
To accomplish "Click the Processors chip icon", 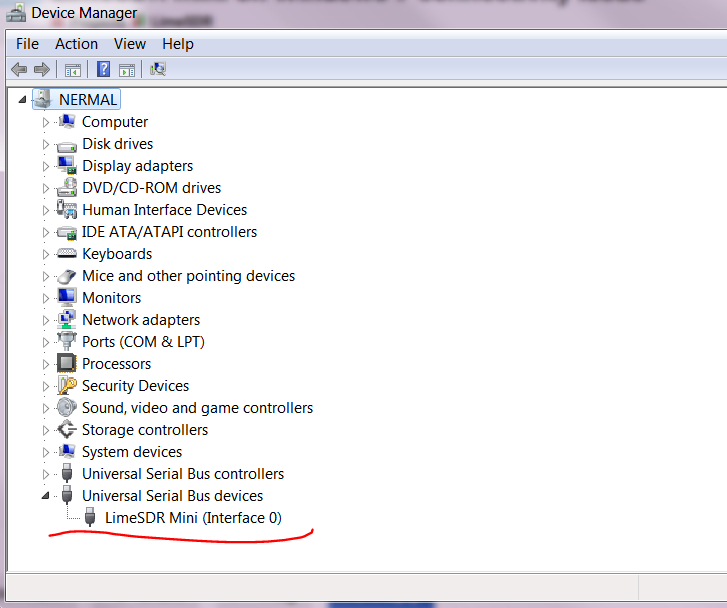I will pyautogui.click(x=67, y=363).
